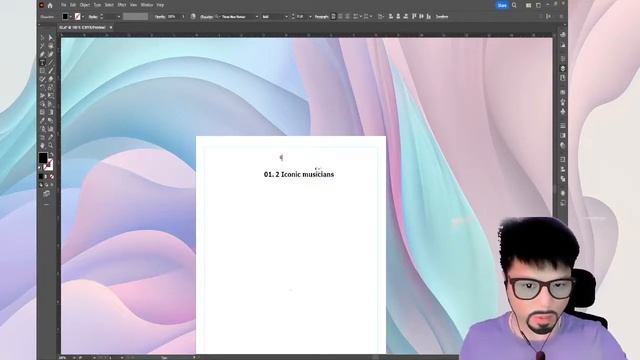The image size is (640, 360).
Task: Click the variable width profile field
Action: (136, 17)
